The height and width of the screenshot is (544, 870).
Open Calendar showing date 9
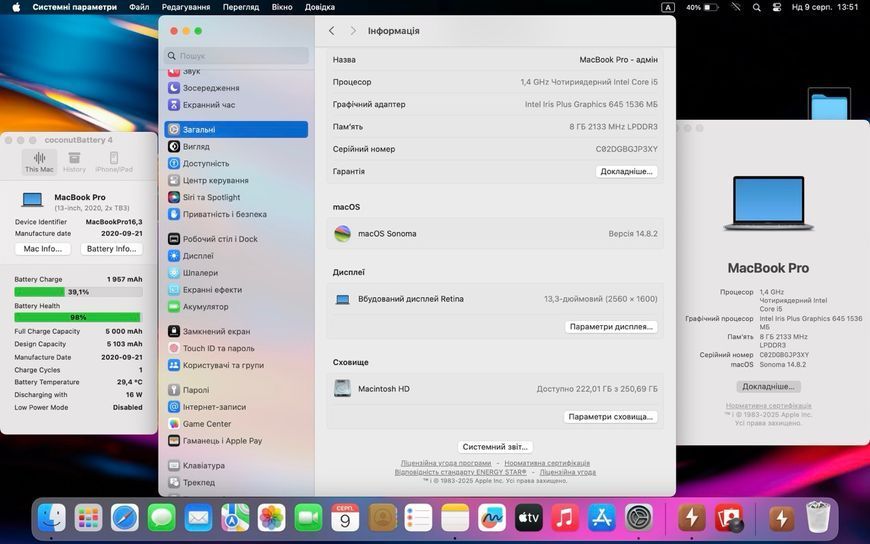tap(345, 517)
